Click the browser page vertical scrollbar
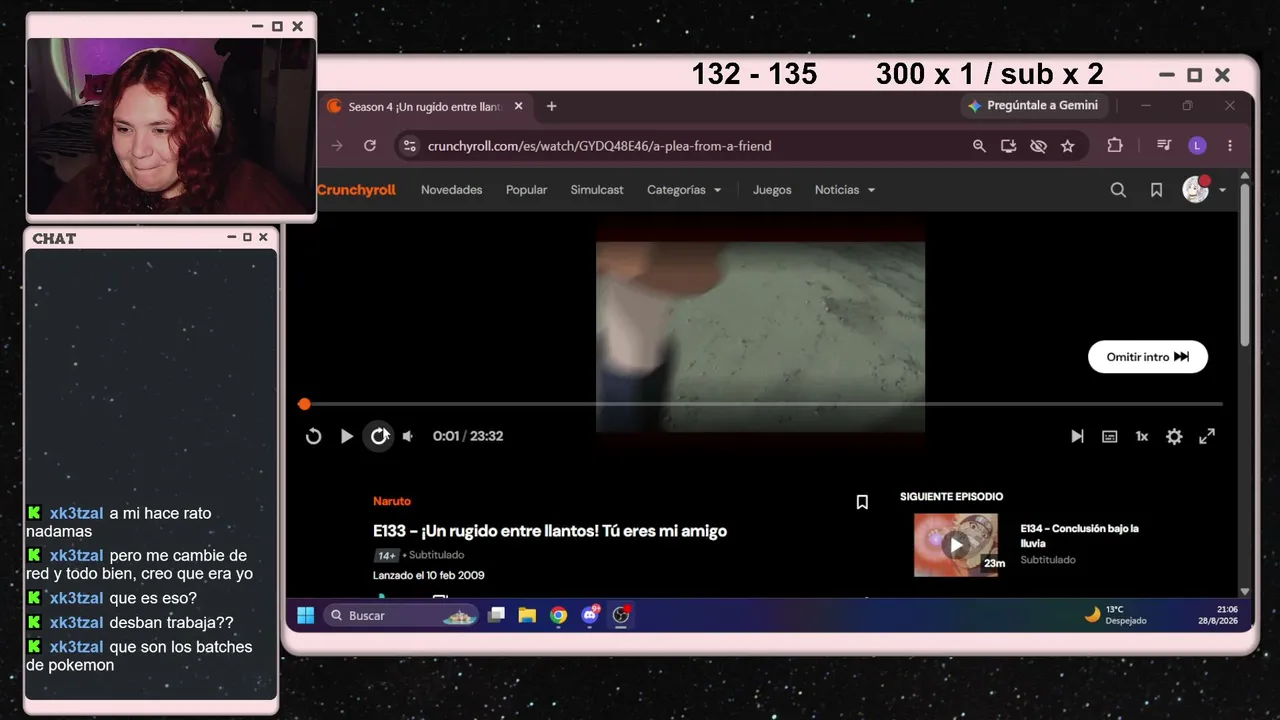 pos(1245,266)
